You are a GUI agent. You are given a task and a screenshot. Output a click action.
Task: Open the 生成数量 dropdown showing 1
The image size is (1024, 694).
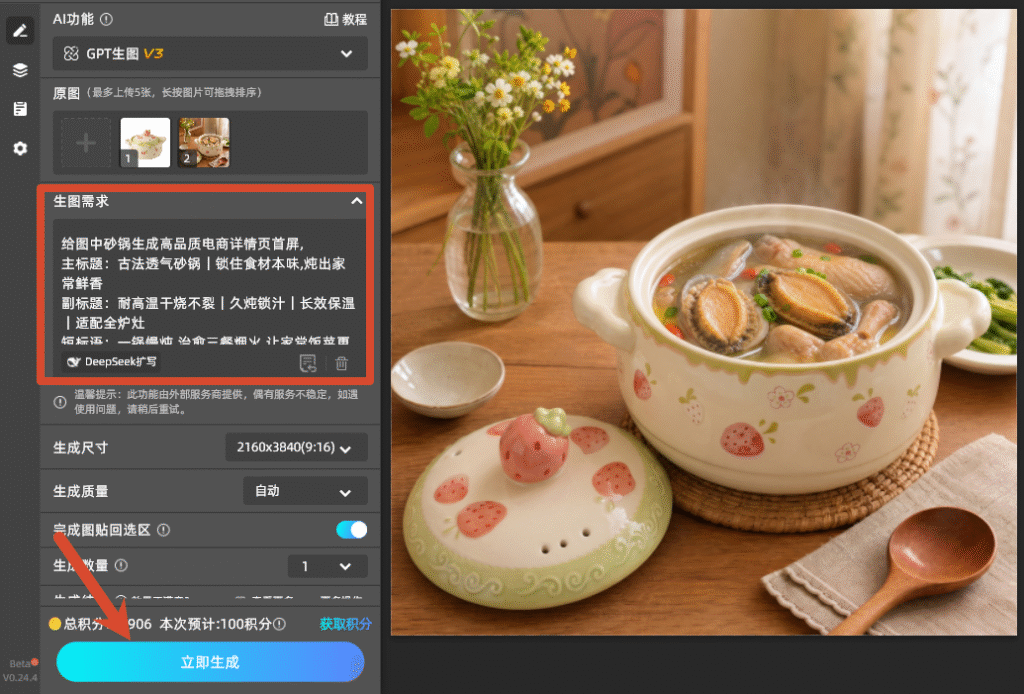click(x=327, y=566)
